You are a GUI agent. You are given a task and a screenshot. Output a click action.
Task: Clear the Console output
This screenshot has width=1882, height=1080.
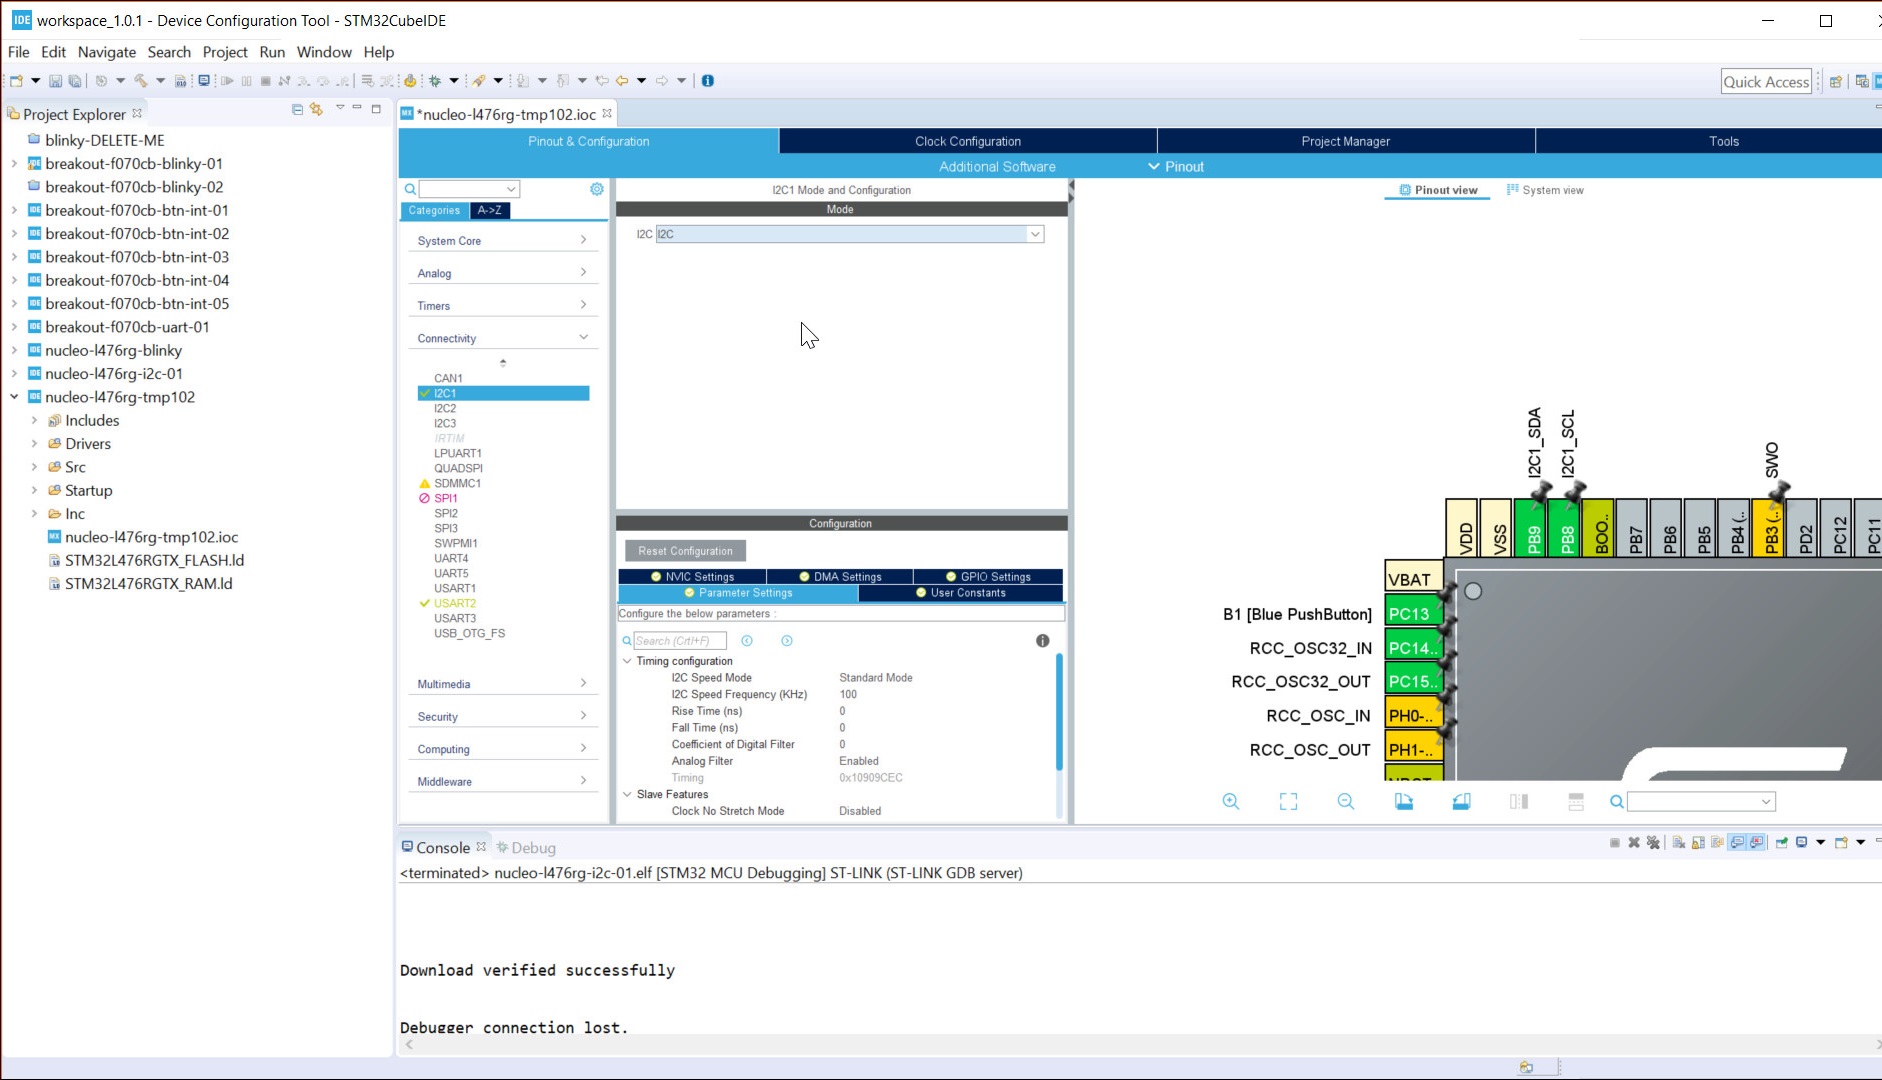tap(1679, 843)
